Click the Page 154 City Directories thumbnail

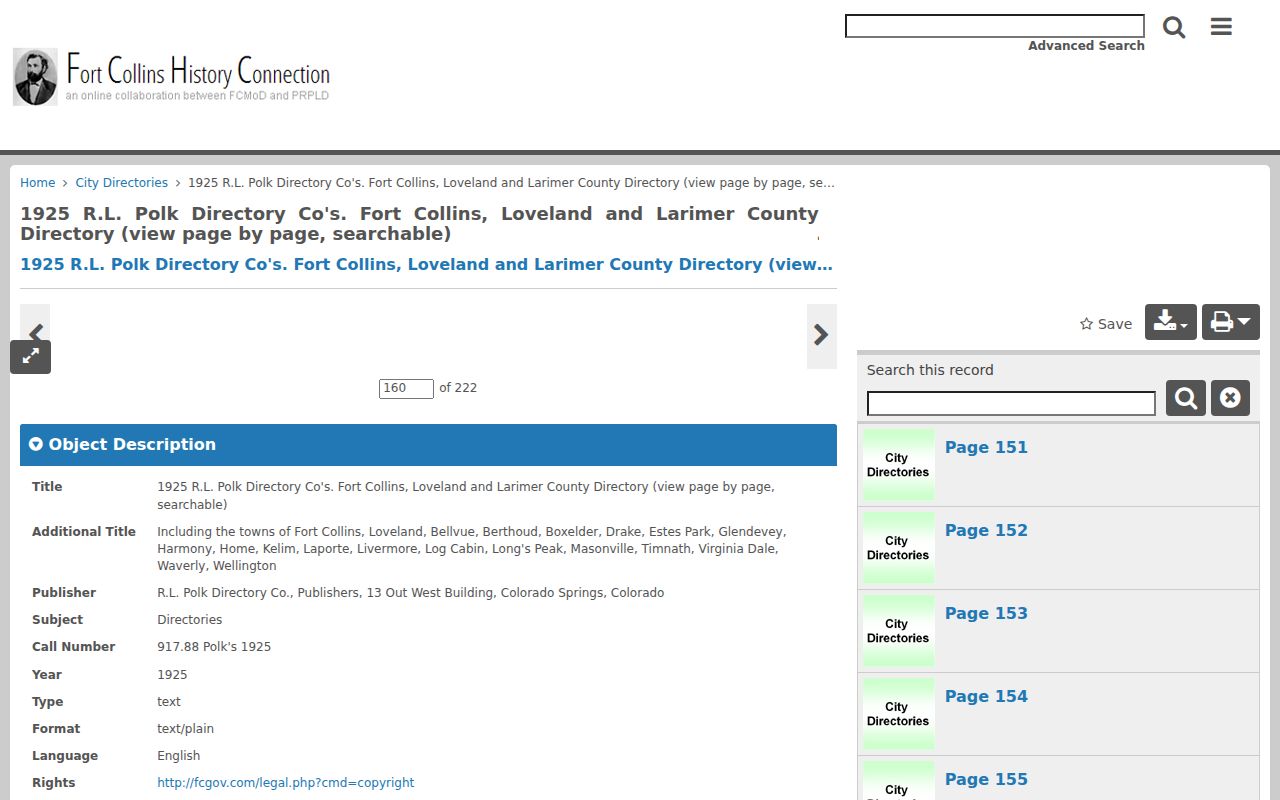898,714
